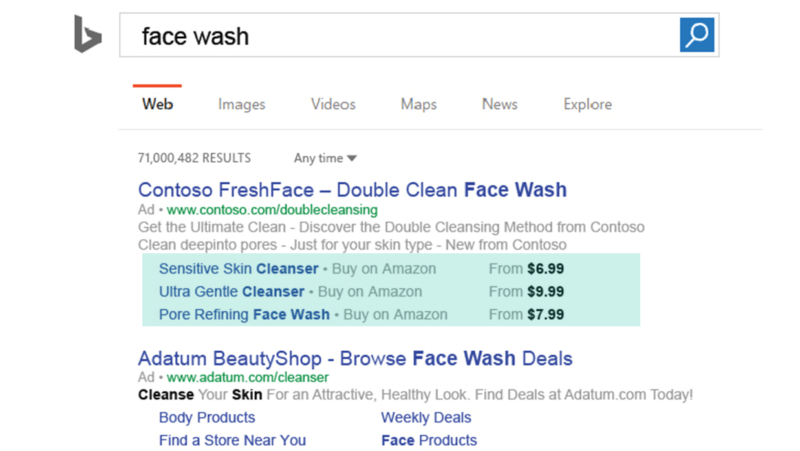Open the Videos tab
This screenshot has height=451, width=800.
pos(333,104)
